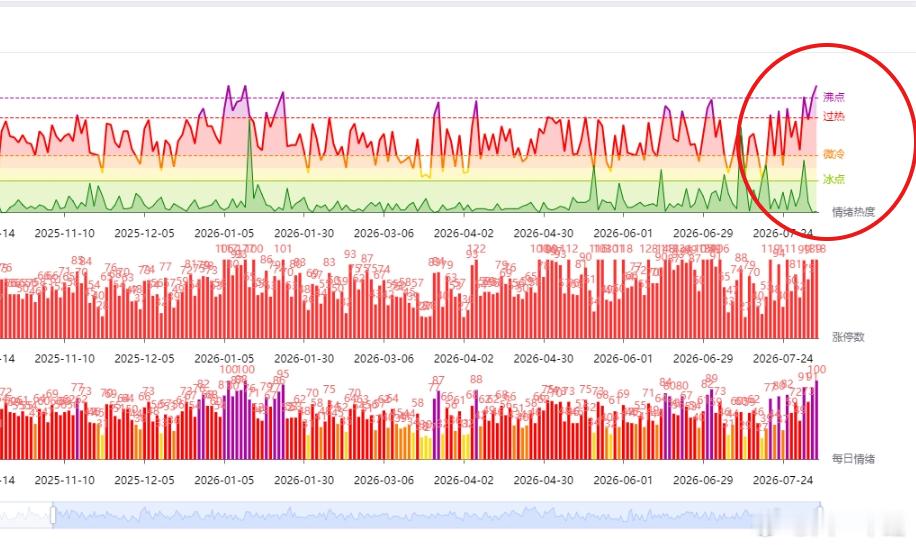Click 2026-04-30 date under the 涨停数 chart
Image resolution: width=916 pixels, height=546 pixels.
pyautogui.click(x=543, y=359)
